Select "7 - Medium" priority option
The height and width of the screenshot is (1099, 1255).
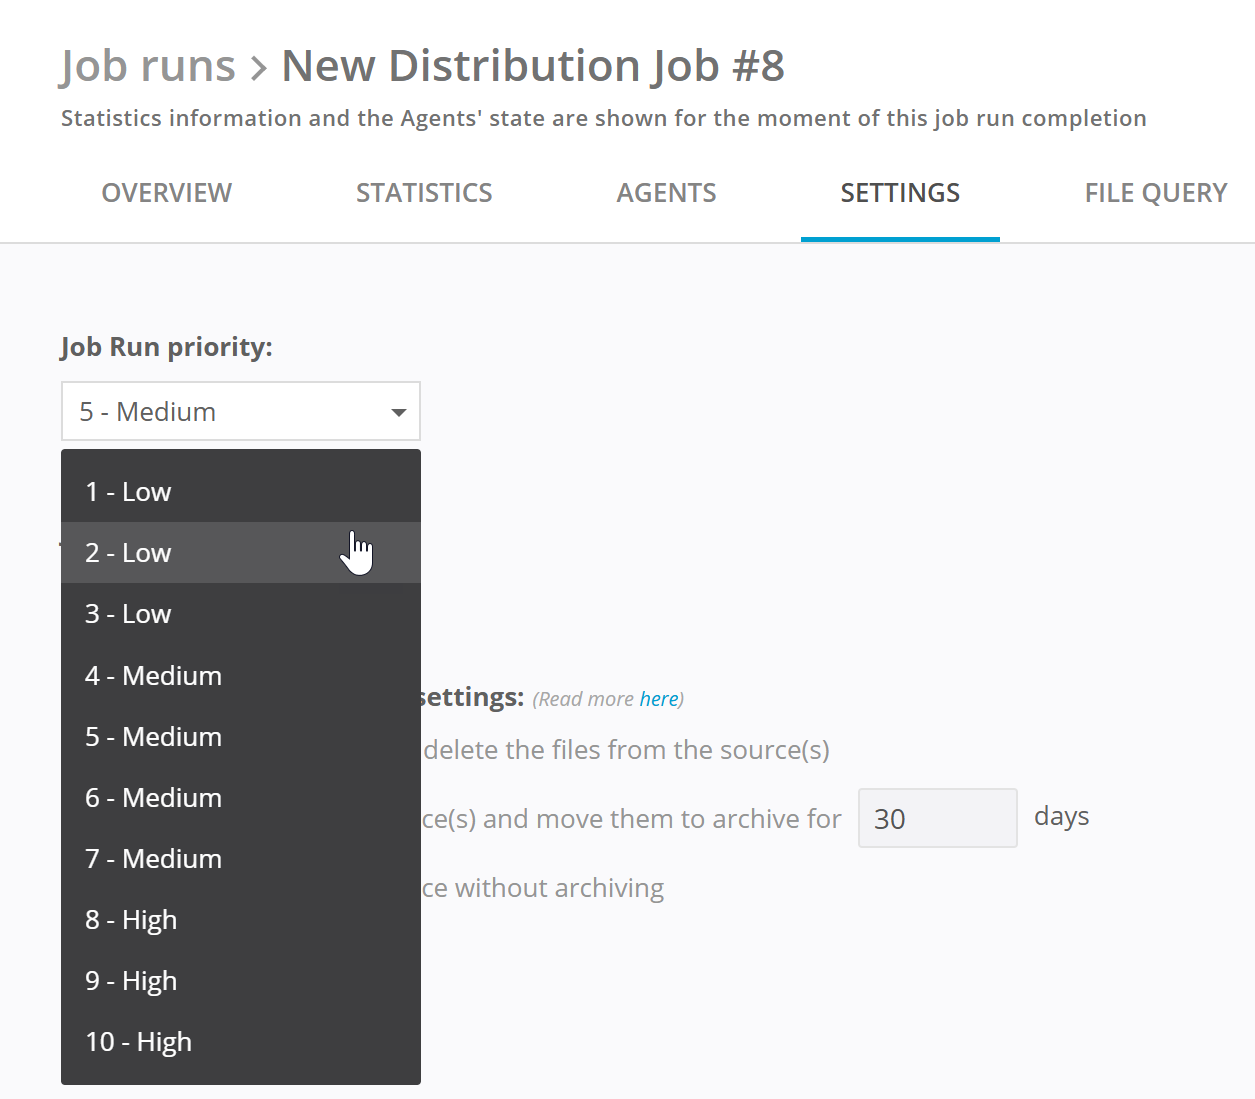pos(240,859)
